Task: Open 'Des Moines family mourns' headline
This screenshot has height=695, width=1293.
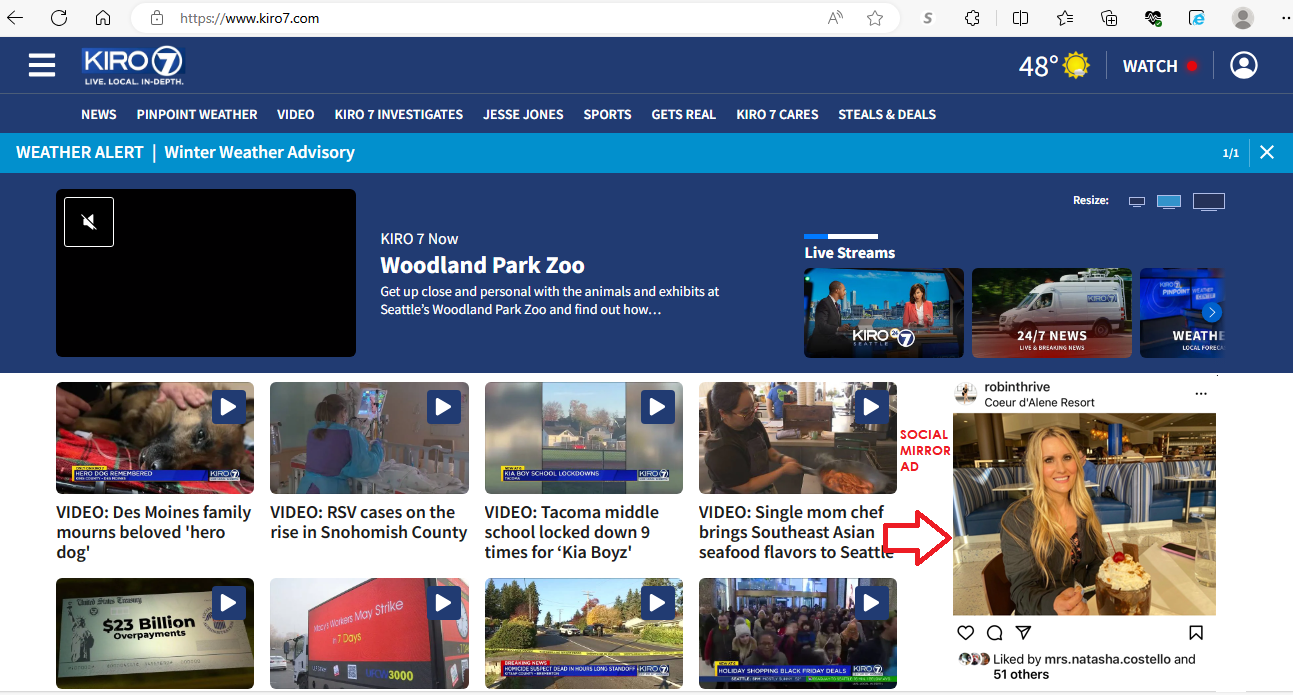Action: coord(154,532)
